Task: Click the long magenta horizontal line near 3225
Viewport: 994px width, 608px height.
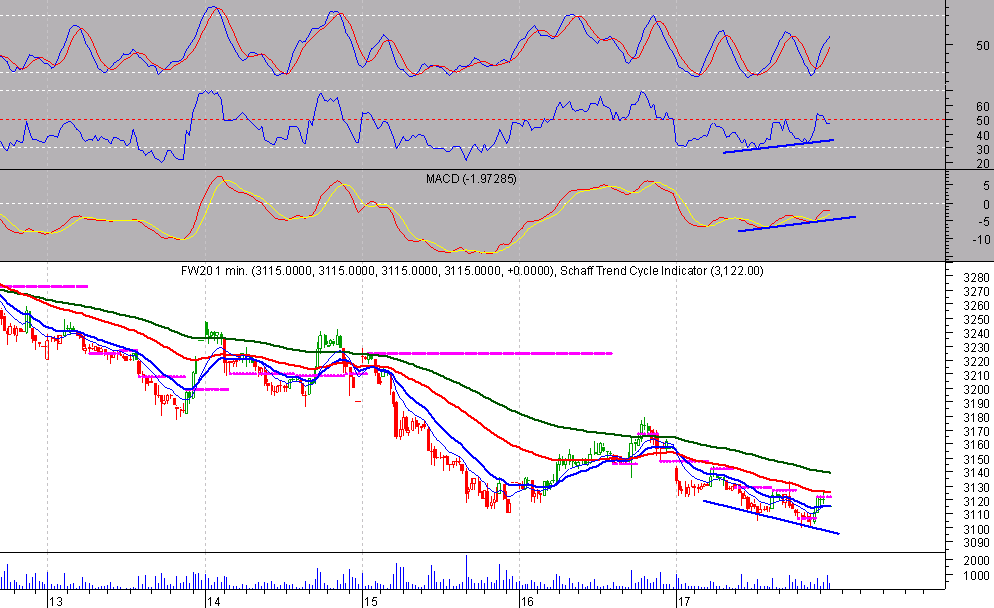Action: (490, 353)
